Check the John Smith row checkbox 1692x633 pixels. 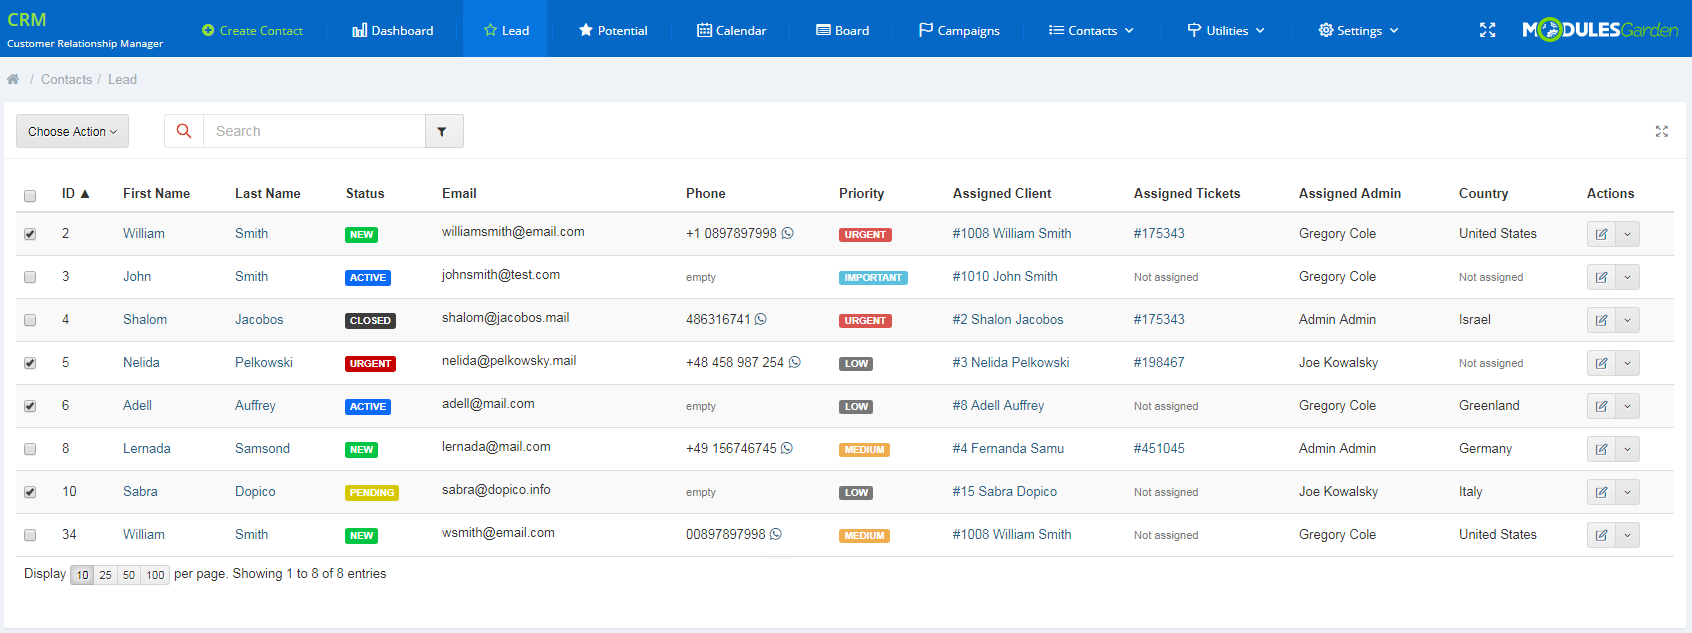tap(30, 277)
